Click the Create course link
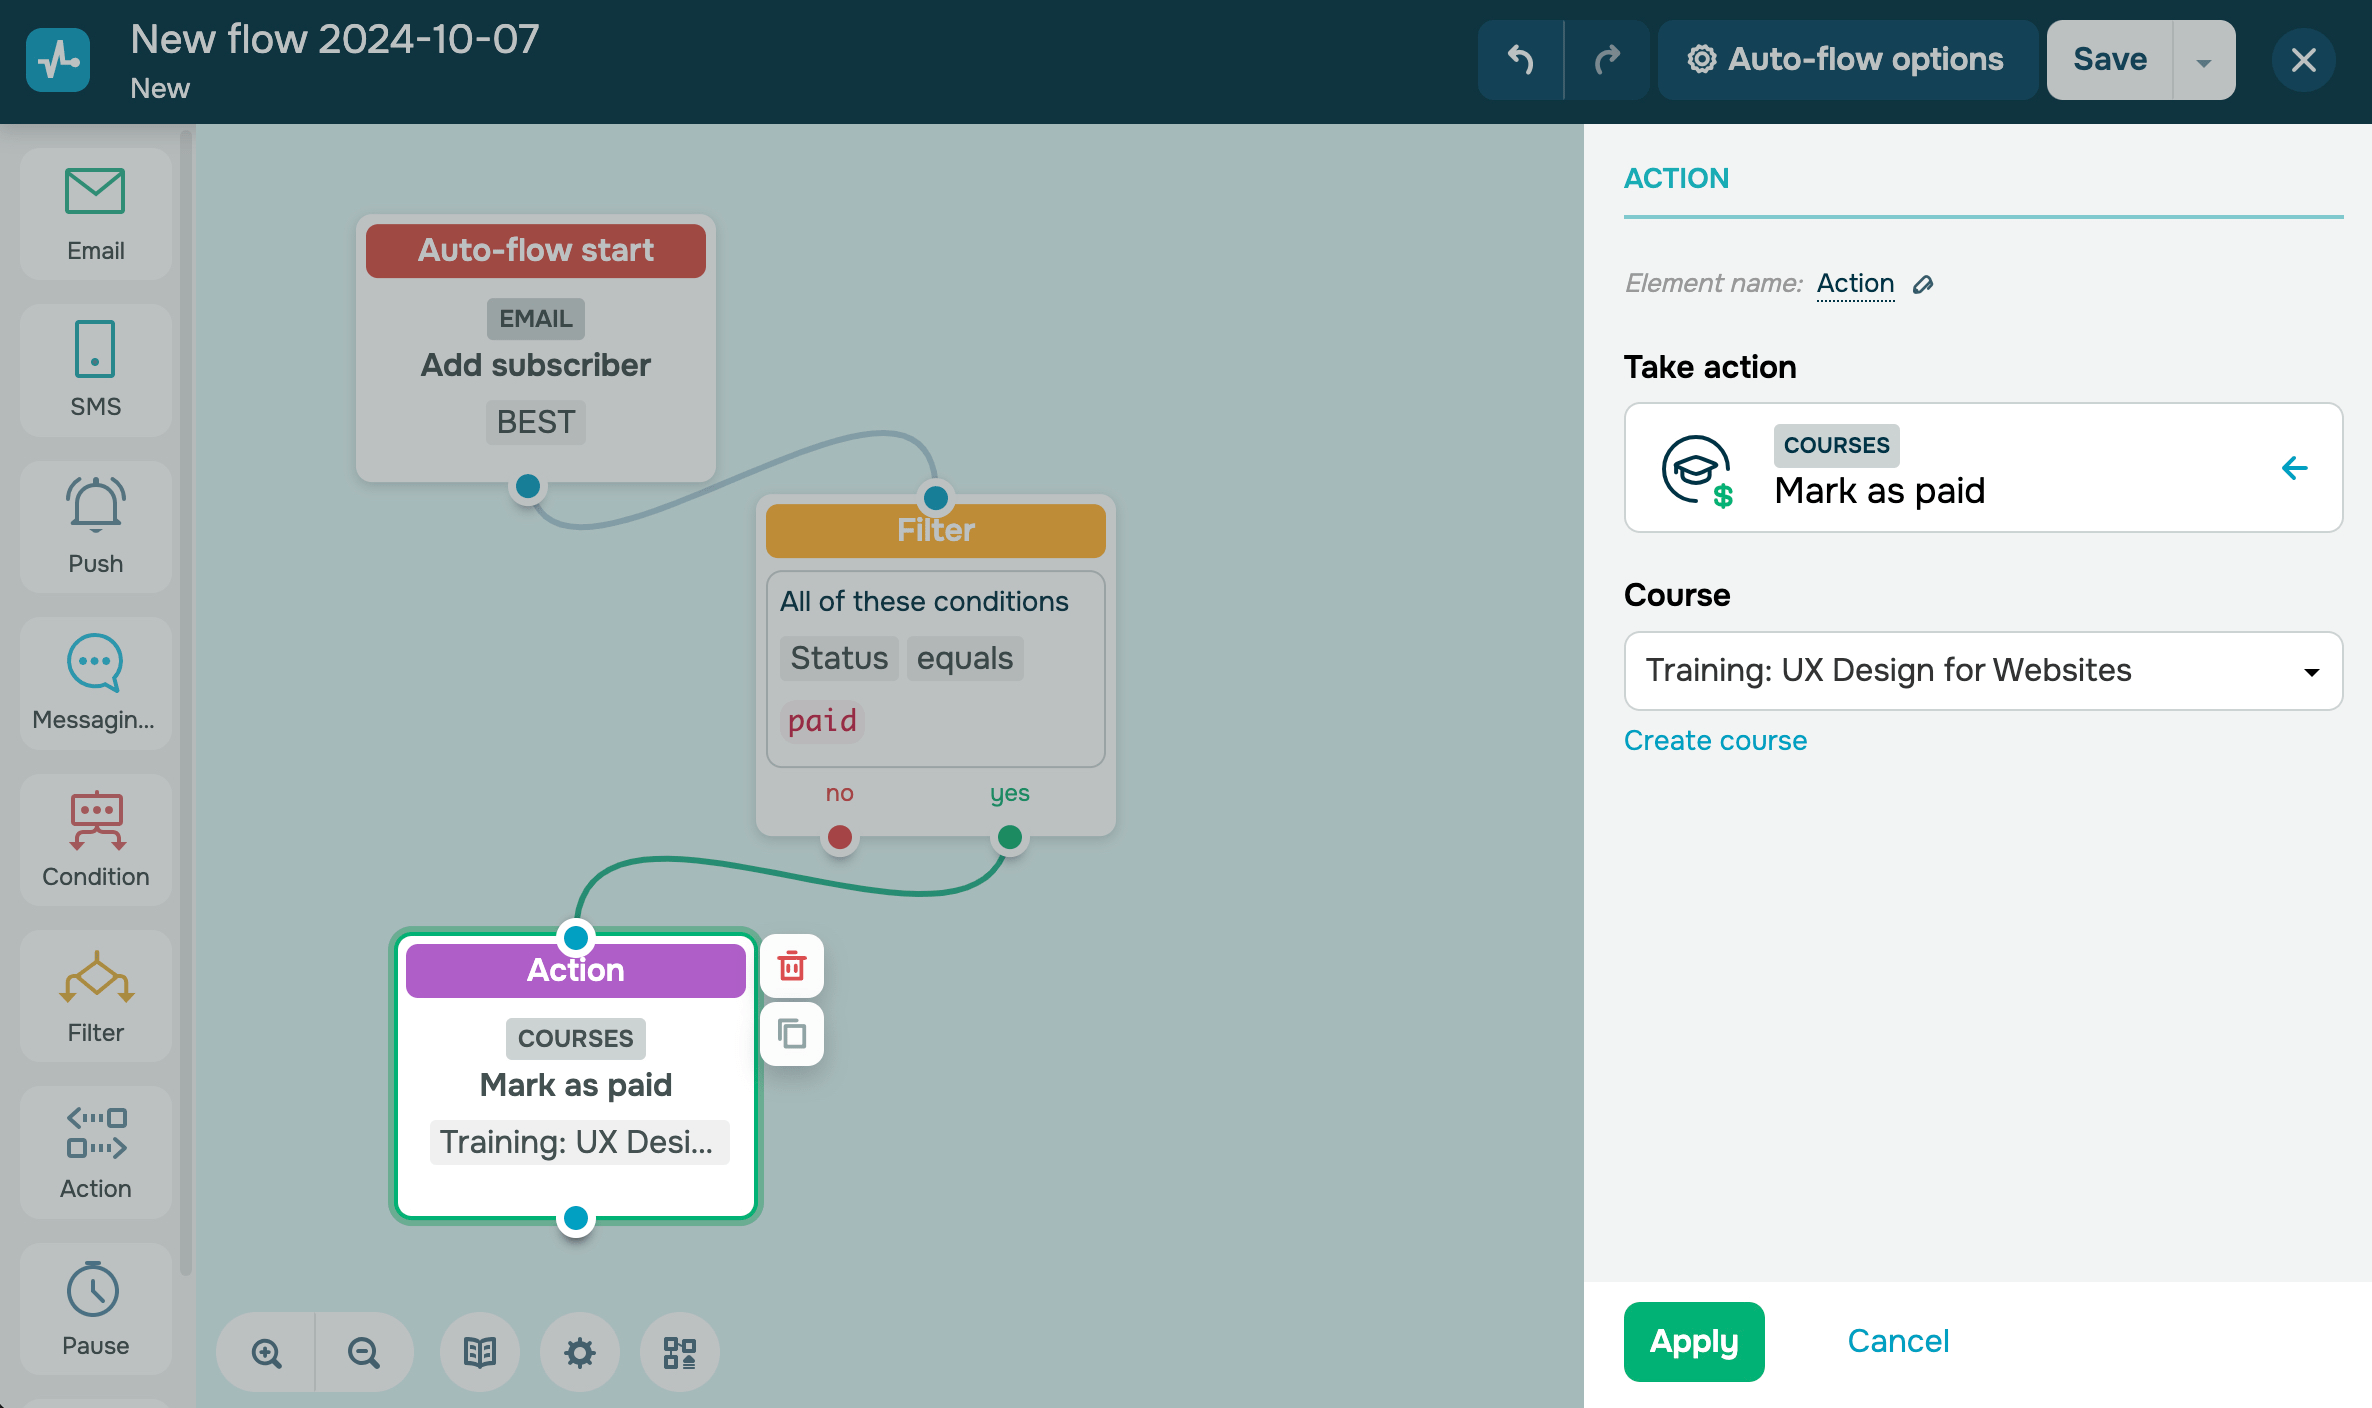 pos(1715,740)
